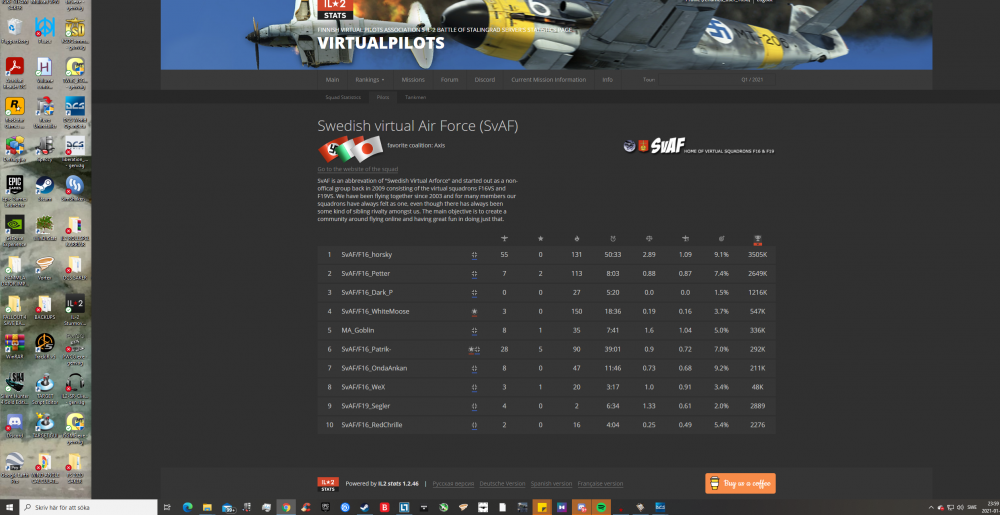Click the IL2 Stats logo in the banner

point(335,10)
